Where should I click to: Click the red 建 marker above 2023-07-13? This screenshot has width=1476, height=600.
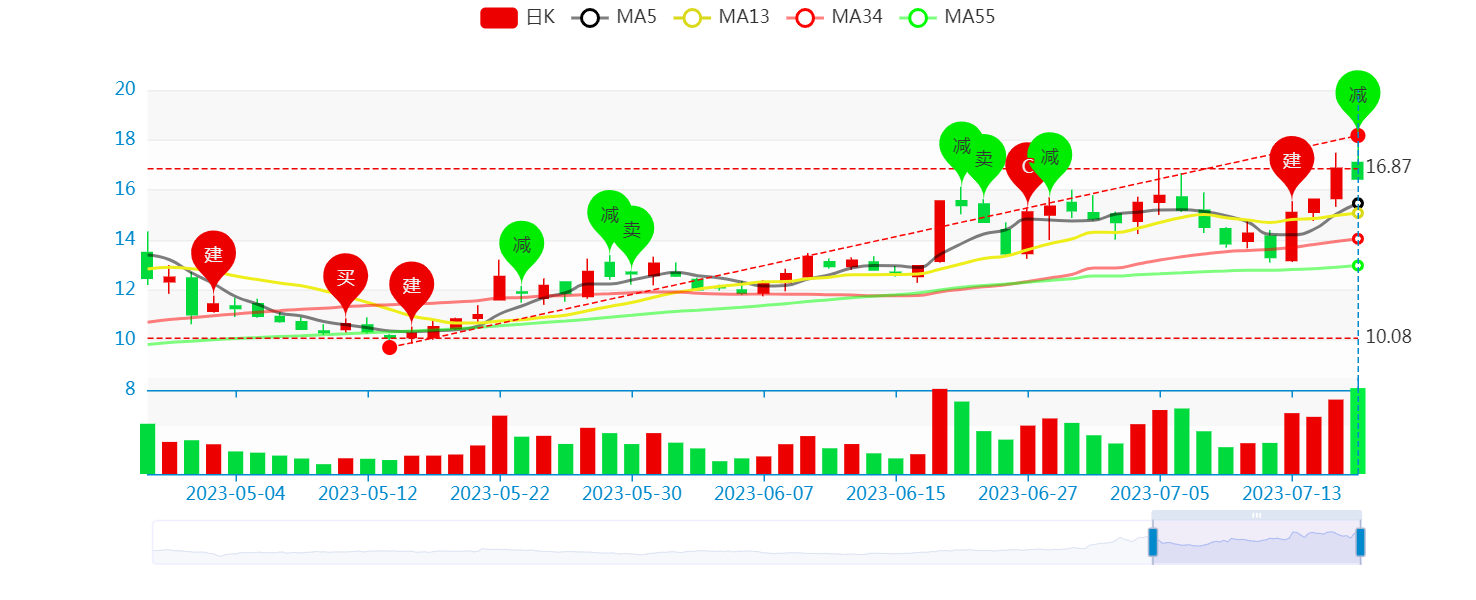tap(1291, 160)
